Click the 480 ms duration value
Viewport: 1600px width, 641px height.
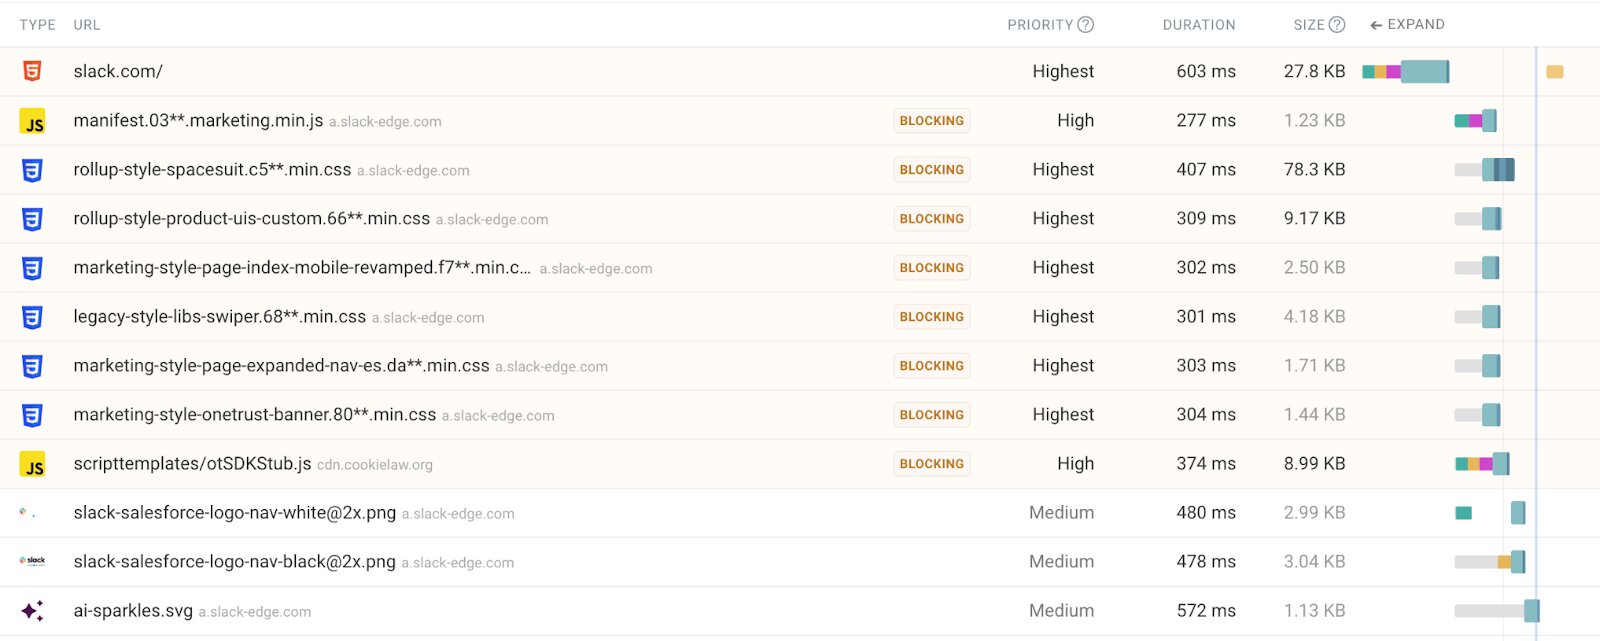pos(1206,512)
